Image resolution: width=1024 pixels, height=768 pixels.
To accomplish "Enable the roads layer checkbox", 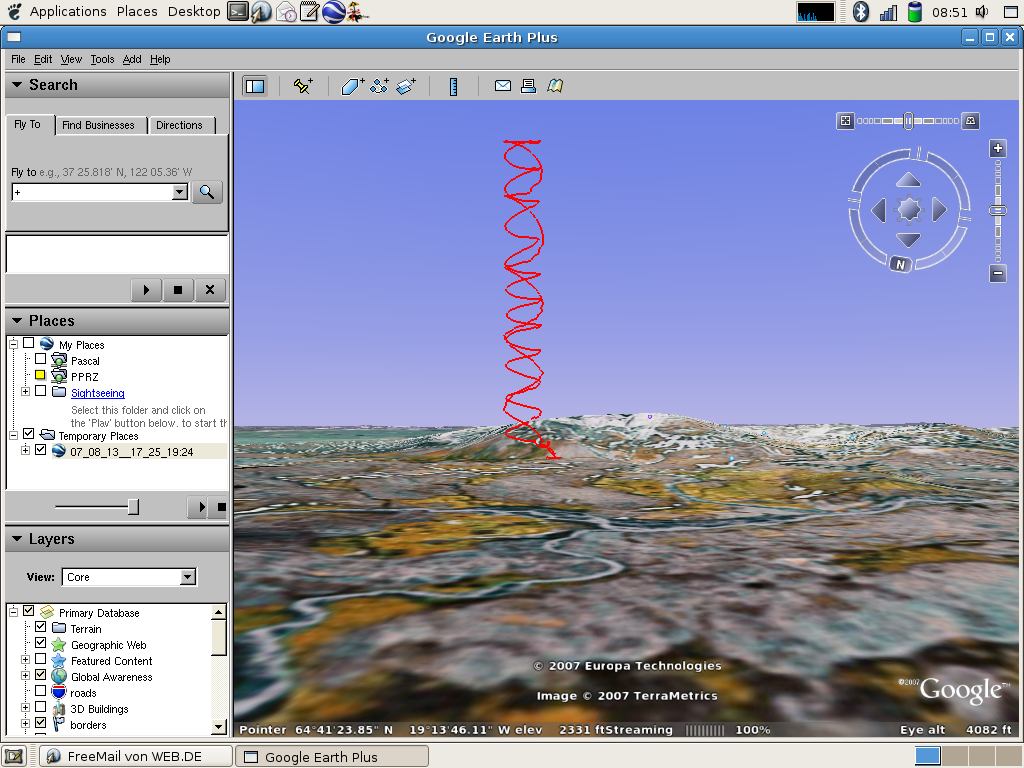I will 40,691.
